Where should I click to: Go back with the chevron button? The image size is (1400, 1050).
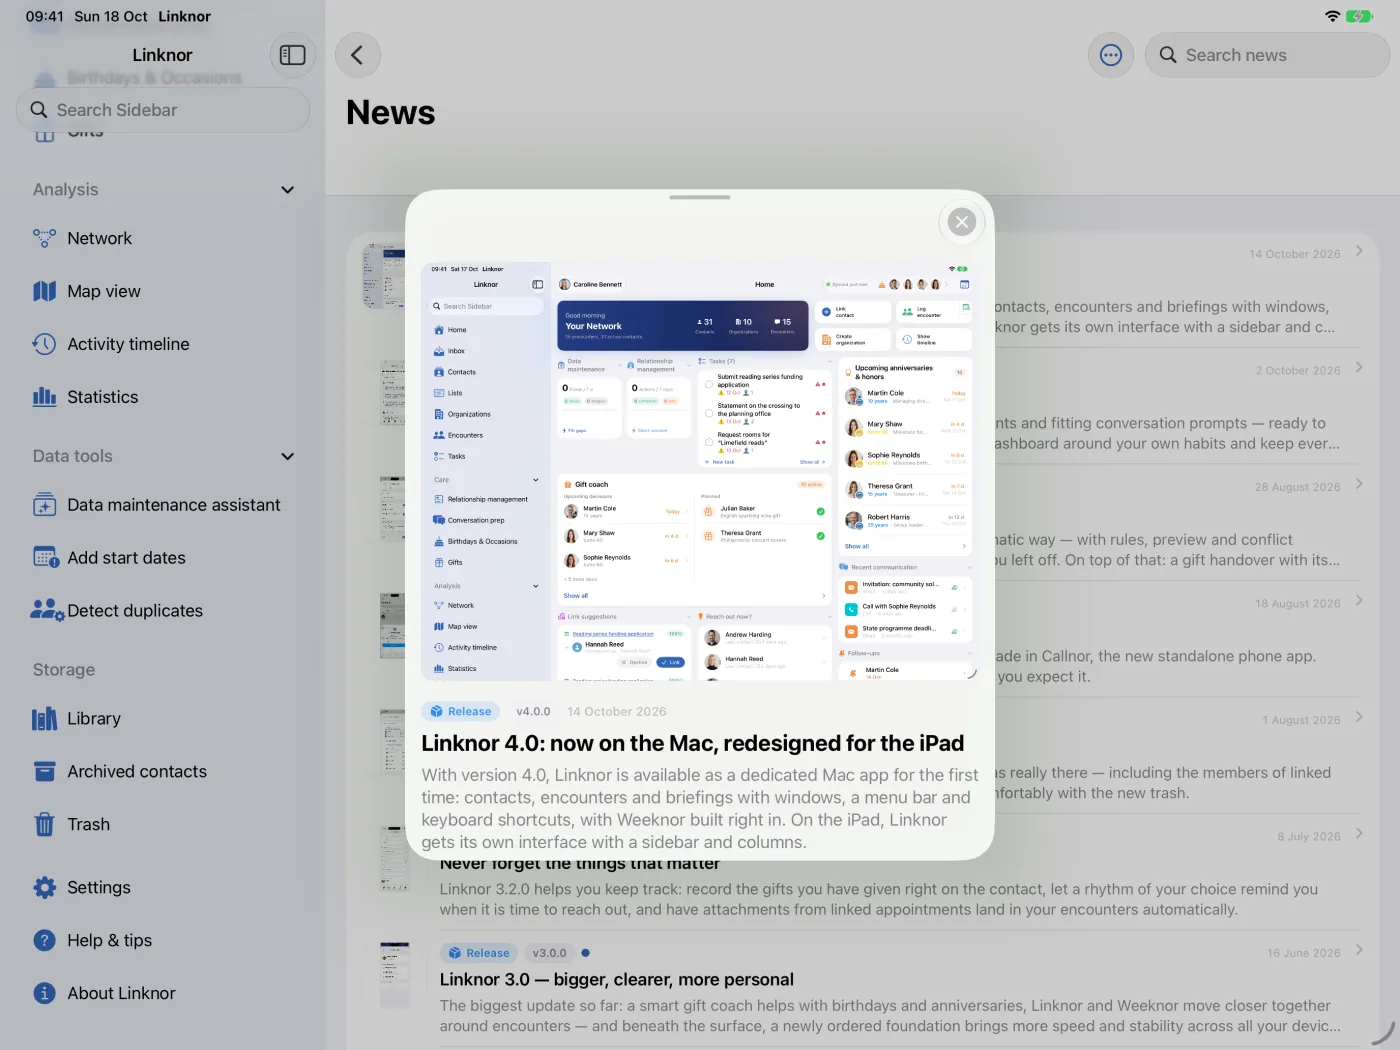coord(357,55)
